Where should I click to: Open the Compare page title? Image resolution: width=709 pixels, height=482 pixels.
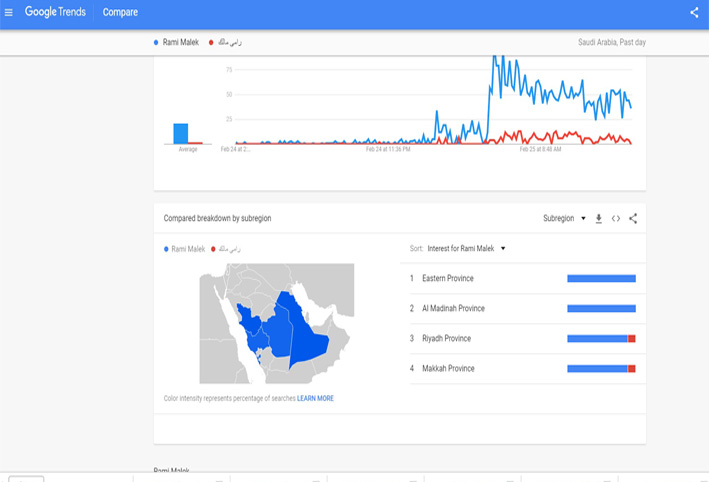pyautogui.click(x=120, y=12)
